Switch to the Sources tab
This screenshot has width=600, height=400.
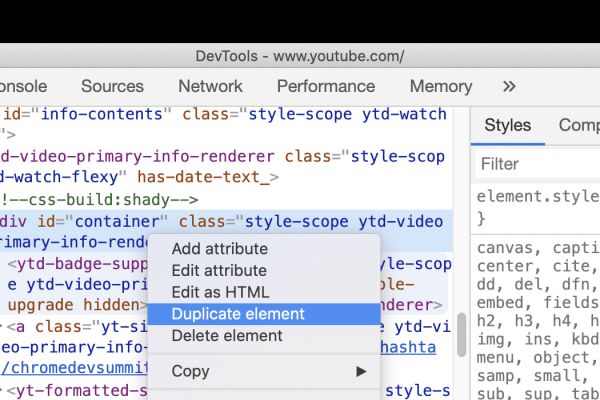click(113, 86)
